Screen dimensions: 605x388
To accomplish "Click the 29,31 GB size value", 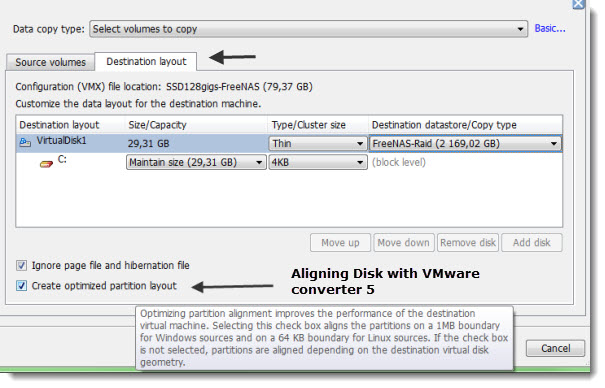I will [149, 143].
